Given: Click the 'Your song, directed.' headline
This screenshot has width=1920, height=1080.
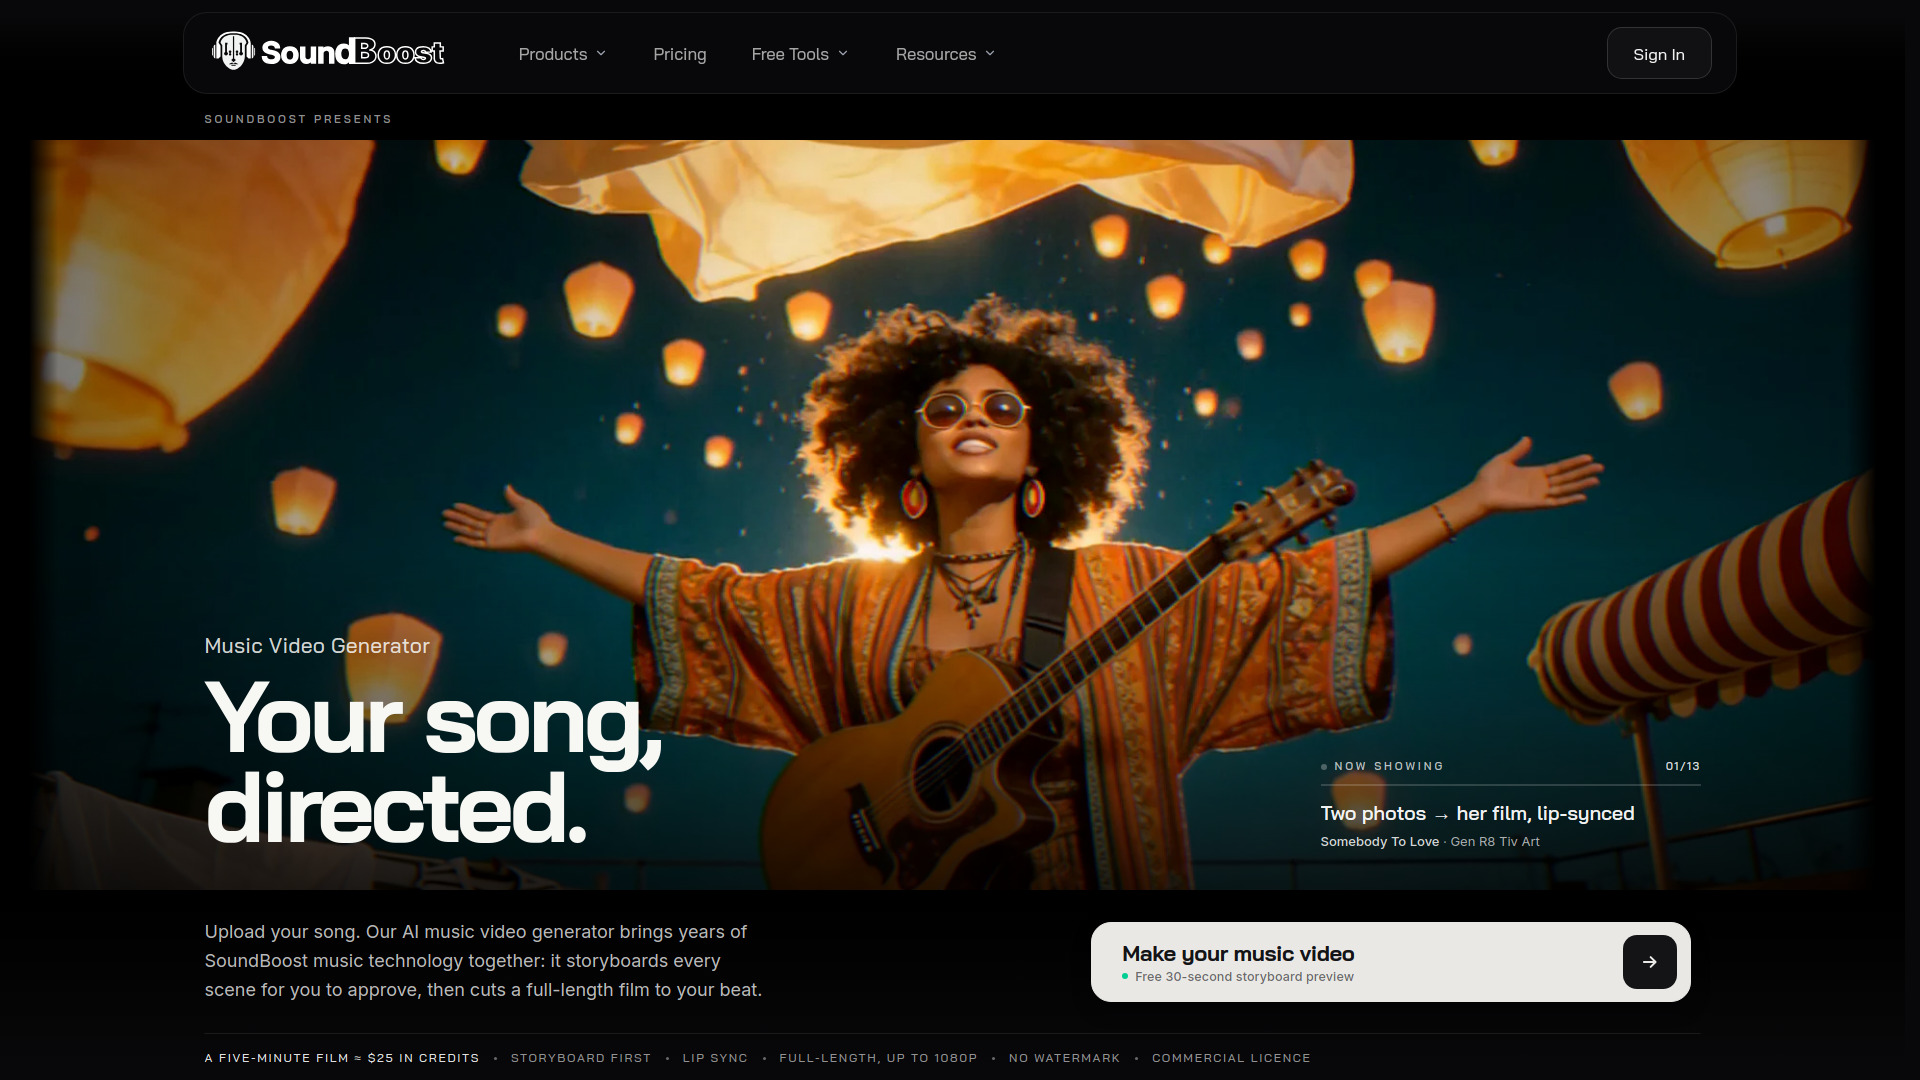Looking at the screenshot, I should (x=434, y=762).
